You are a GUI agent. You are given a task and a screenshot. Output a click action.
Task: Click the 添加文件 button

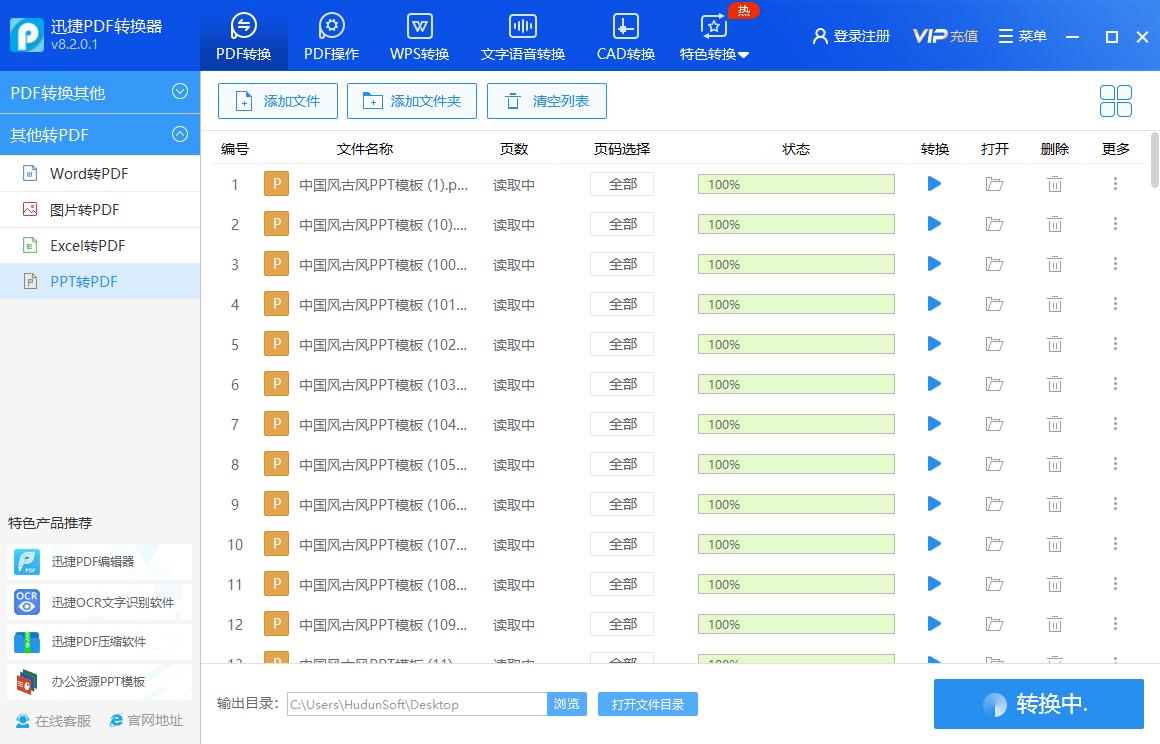pyautogui.click(x=277, y=100)
